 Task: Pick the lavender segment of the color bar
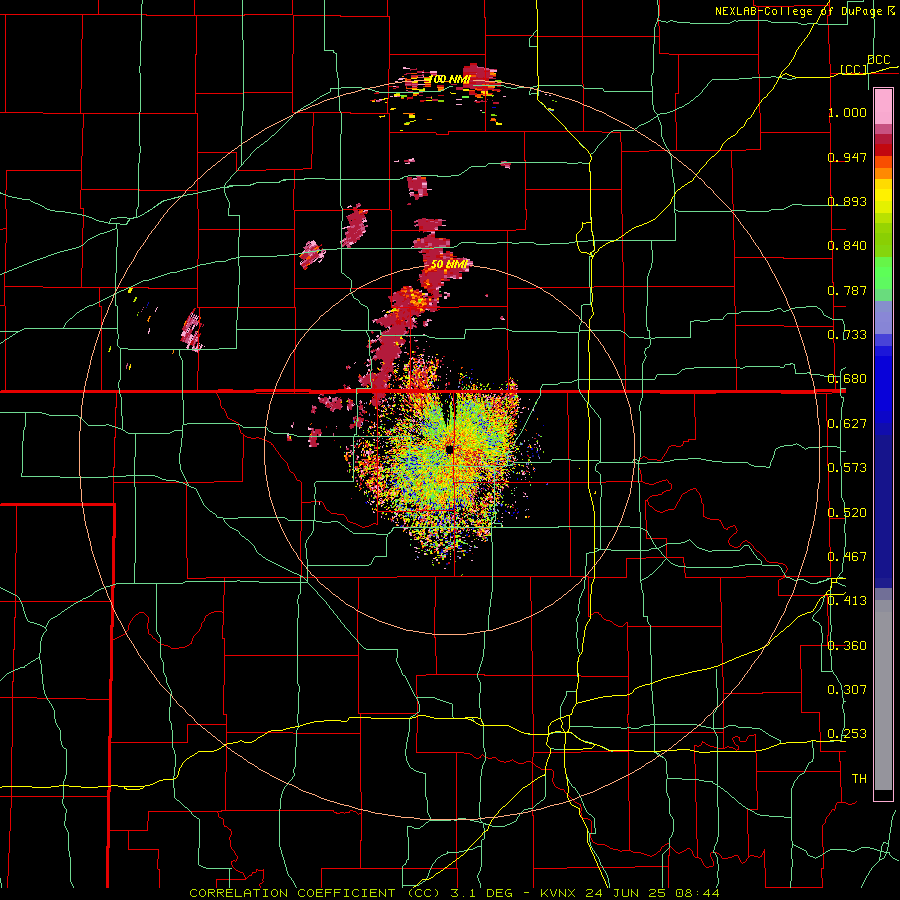(883, 317)
